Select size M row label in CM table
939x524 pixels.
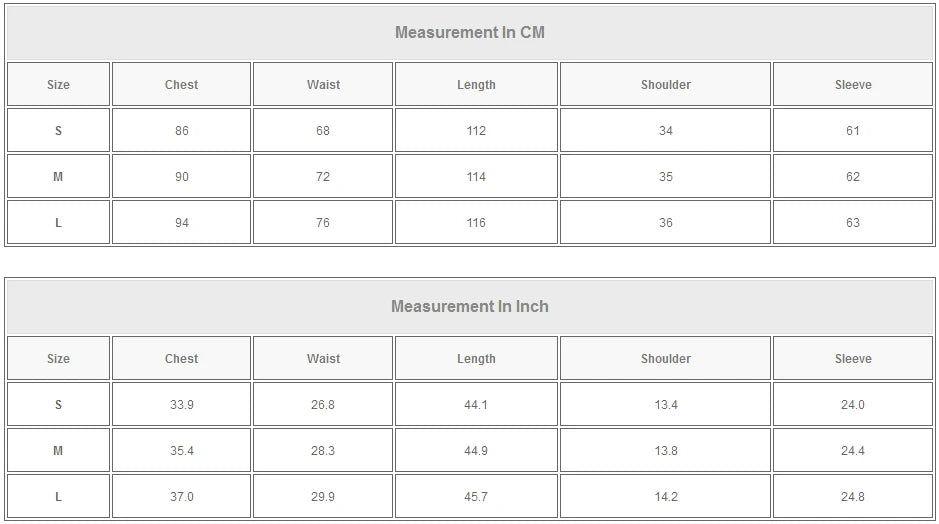[x=58, y=177]
